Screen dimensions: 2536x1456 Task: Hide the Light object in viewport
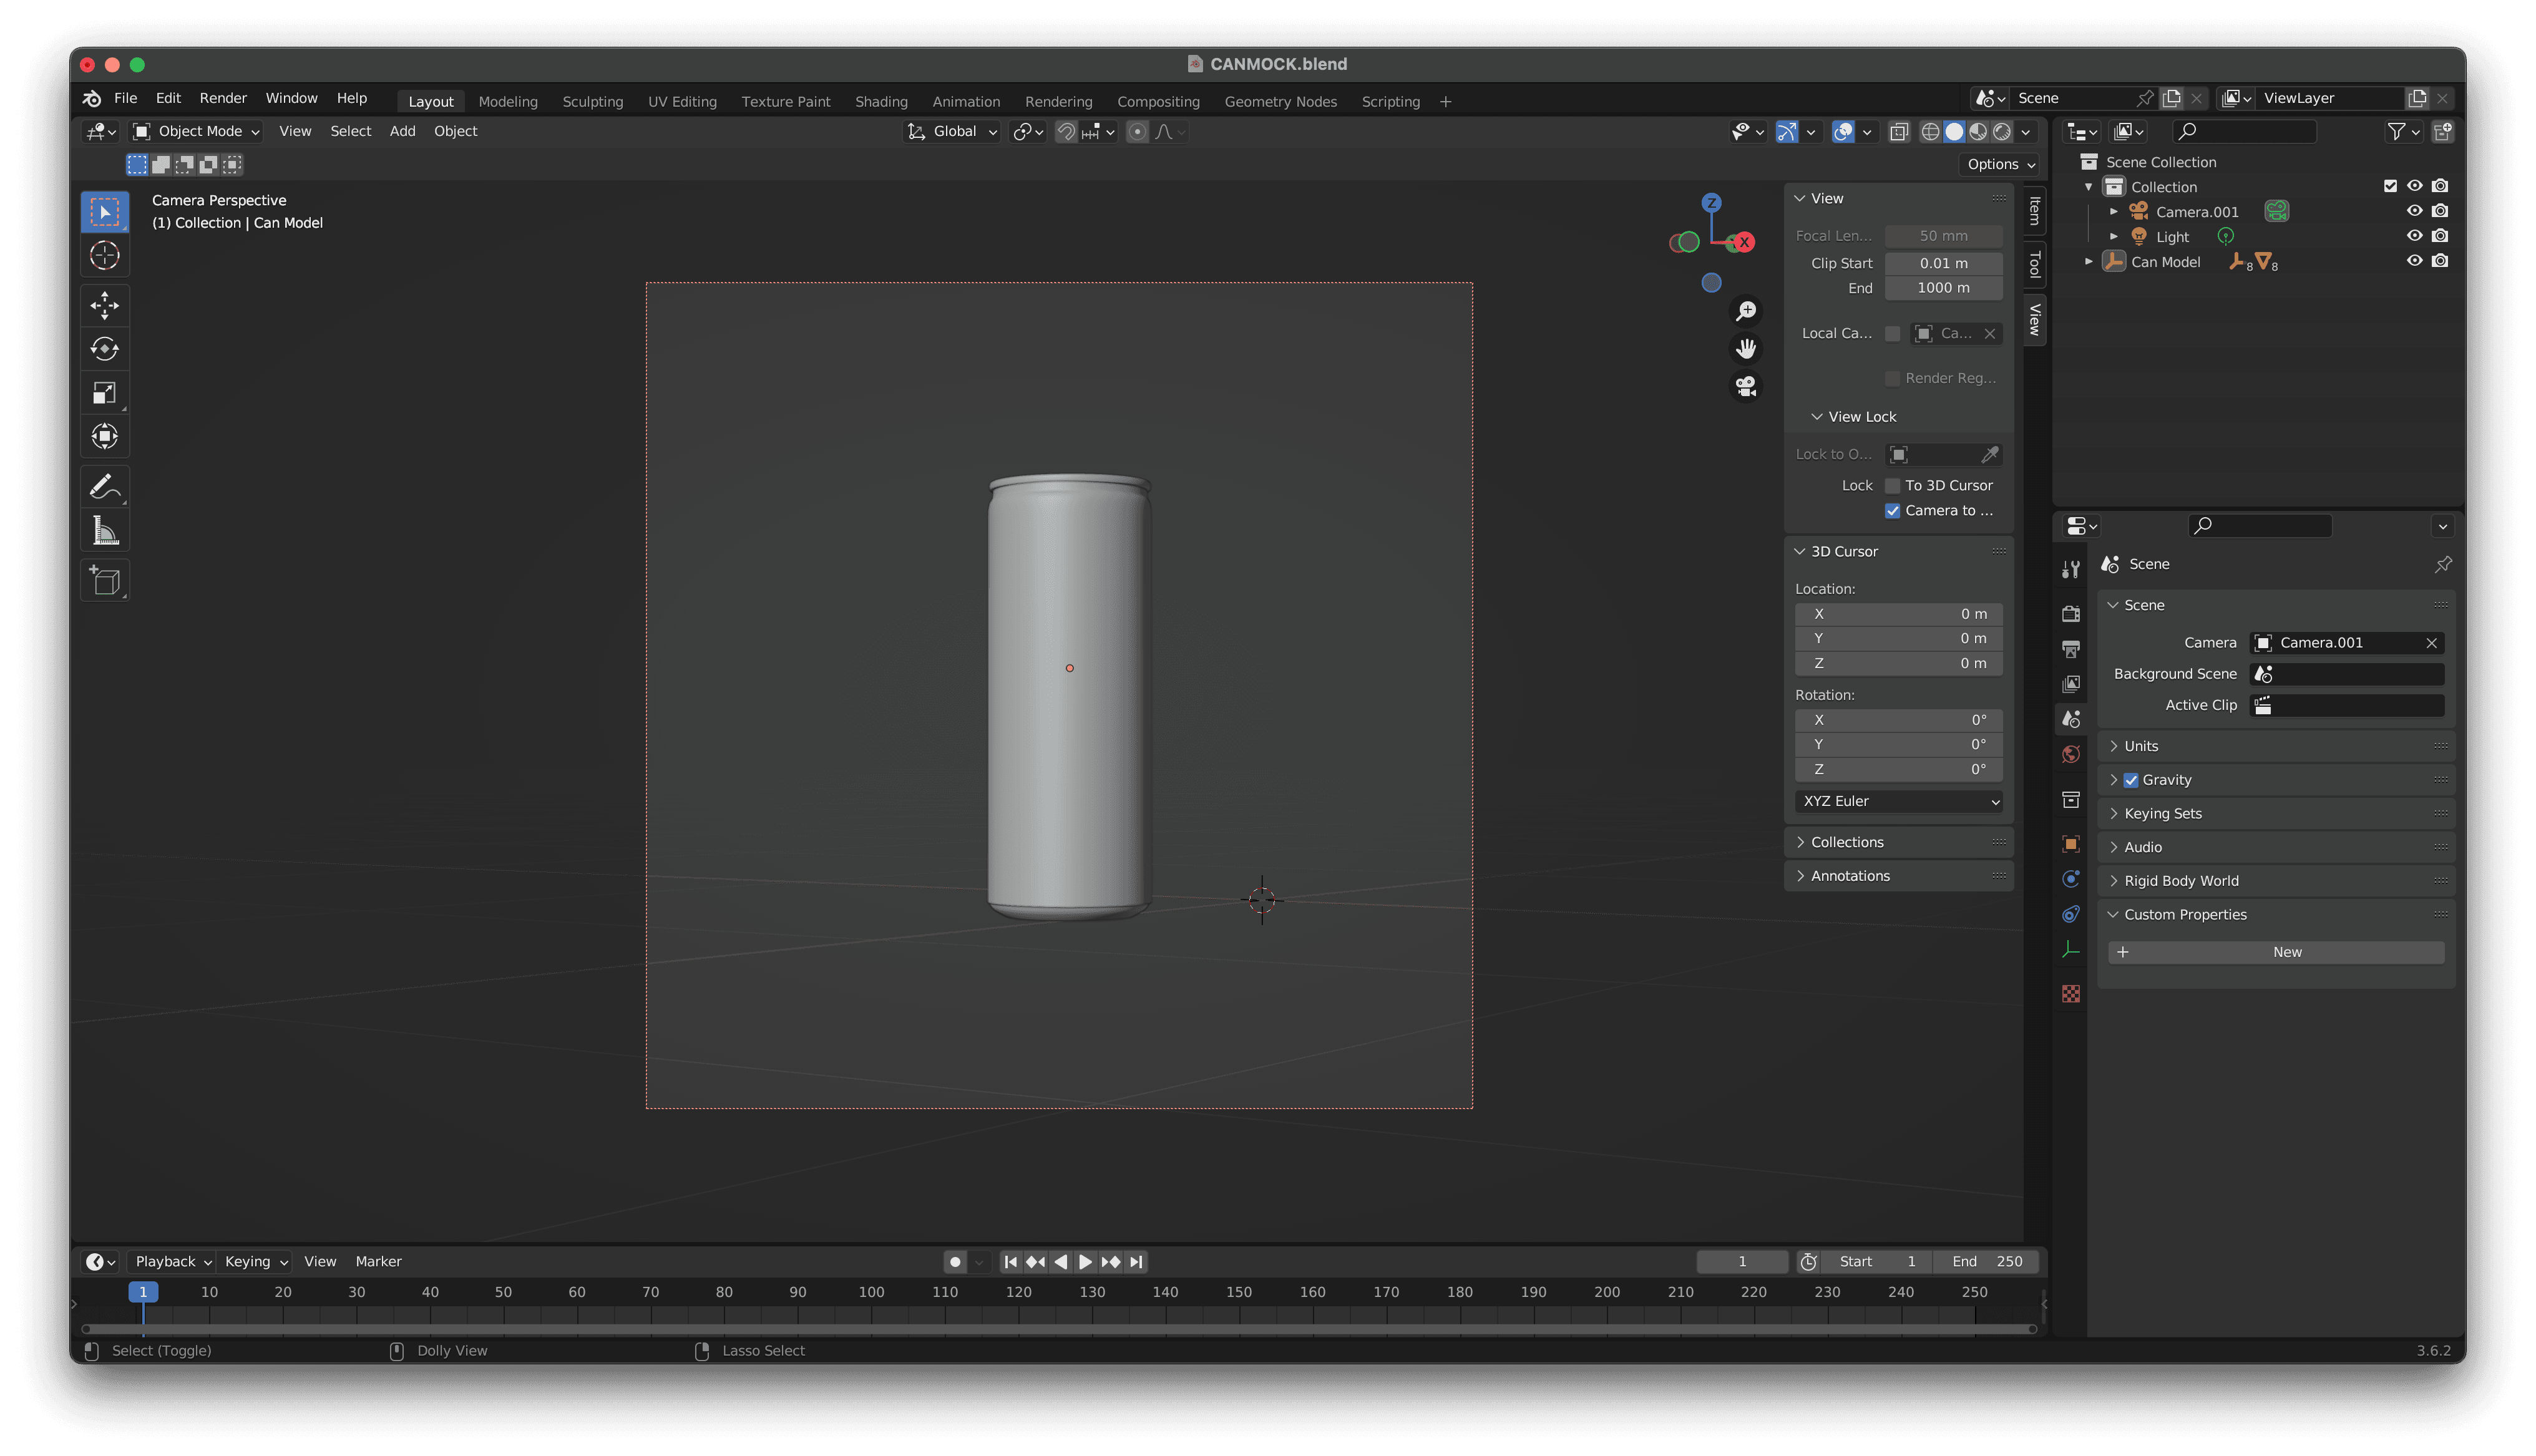pos(2414,236)
